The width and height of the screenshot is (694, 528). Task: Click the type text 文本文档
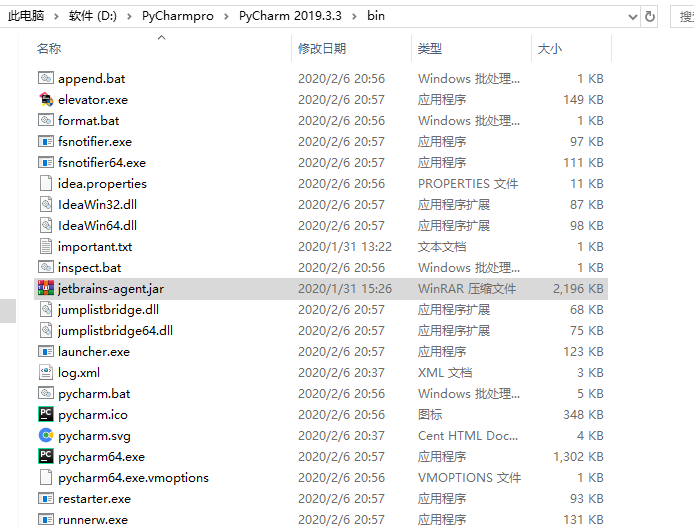tap(442, 247)
